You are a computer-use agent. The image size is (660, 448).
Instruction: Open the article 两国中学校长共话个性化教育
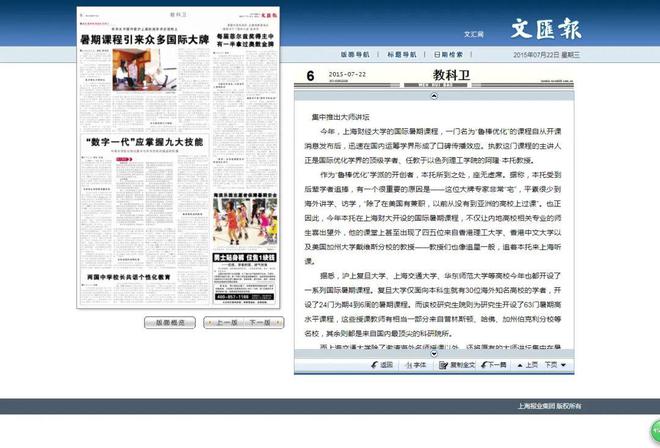pyautogui.click(x=128, y=277)
